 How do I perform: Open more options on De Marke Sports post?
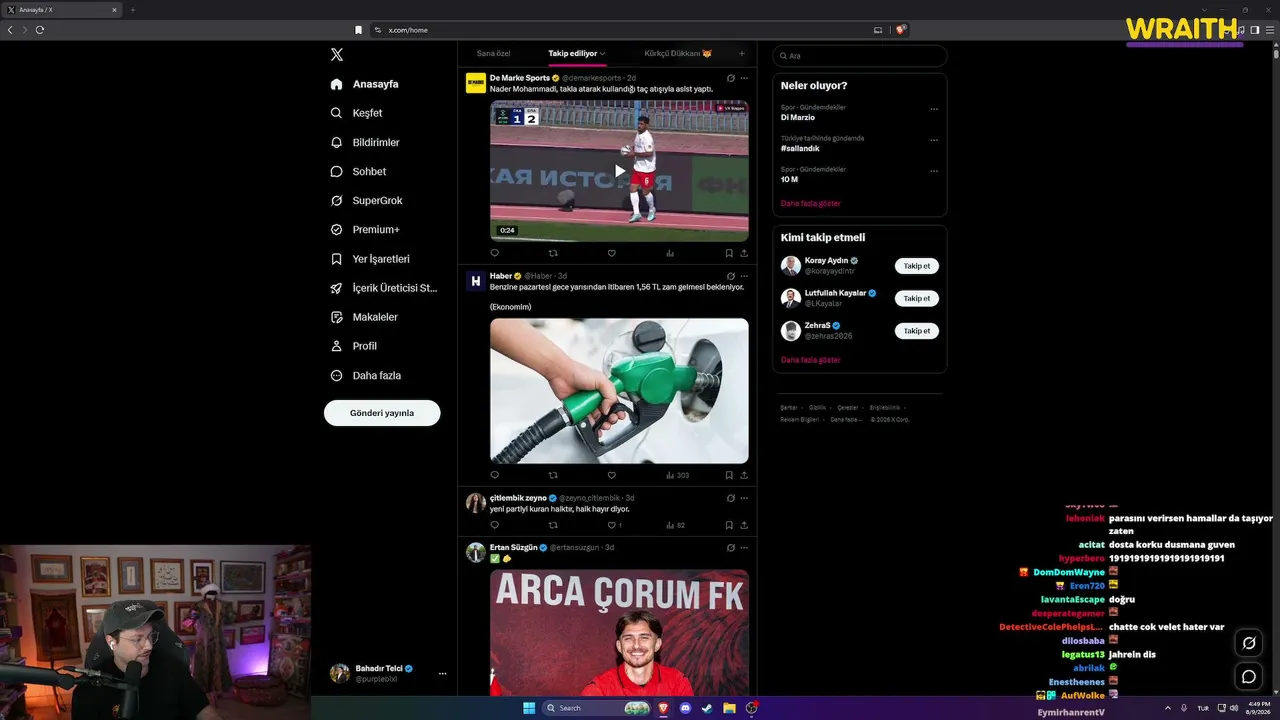pyautogui.click(x=744, y=78)
